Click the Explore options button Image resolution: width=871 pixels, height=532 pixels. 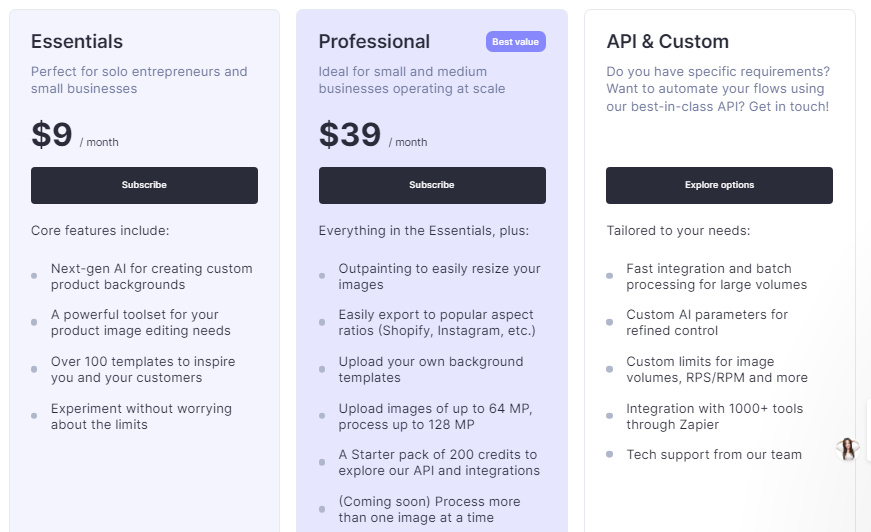pos(719,185)
